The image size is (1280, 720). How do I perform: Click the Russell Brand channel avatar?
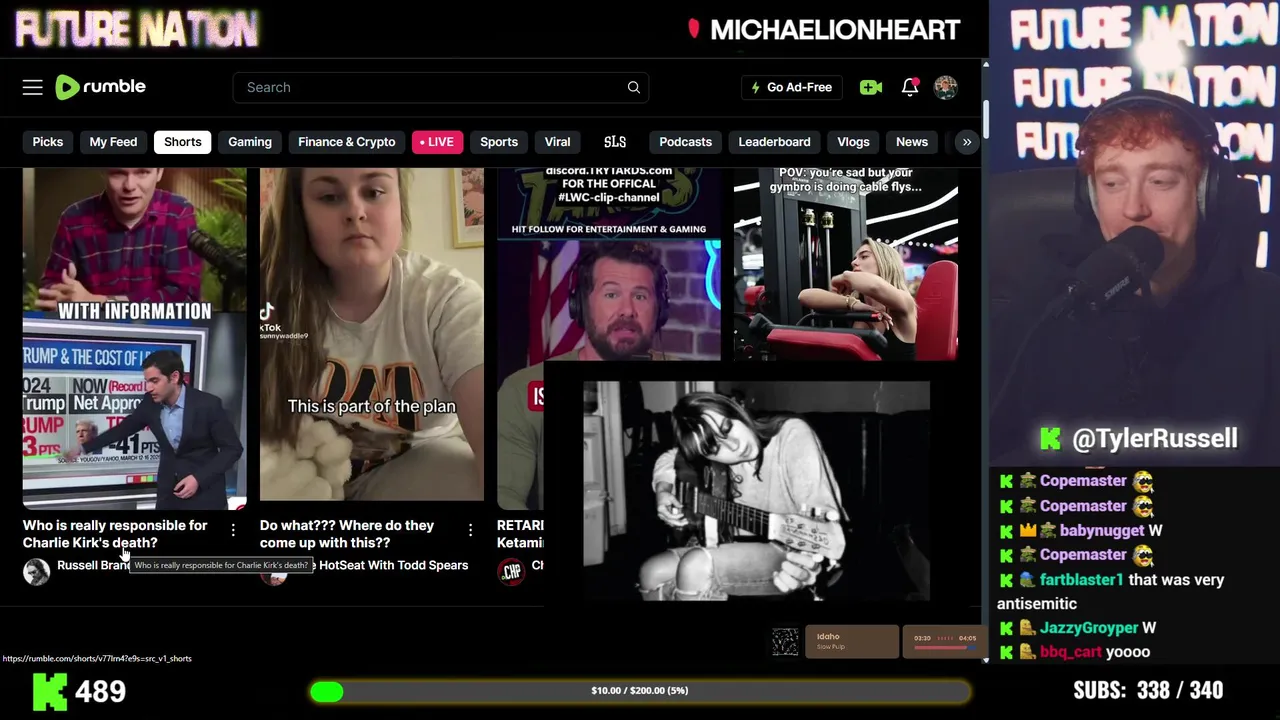point(36,572)
